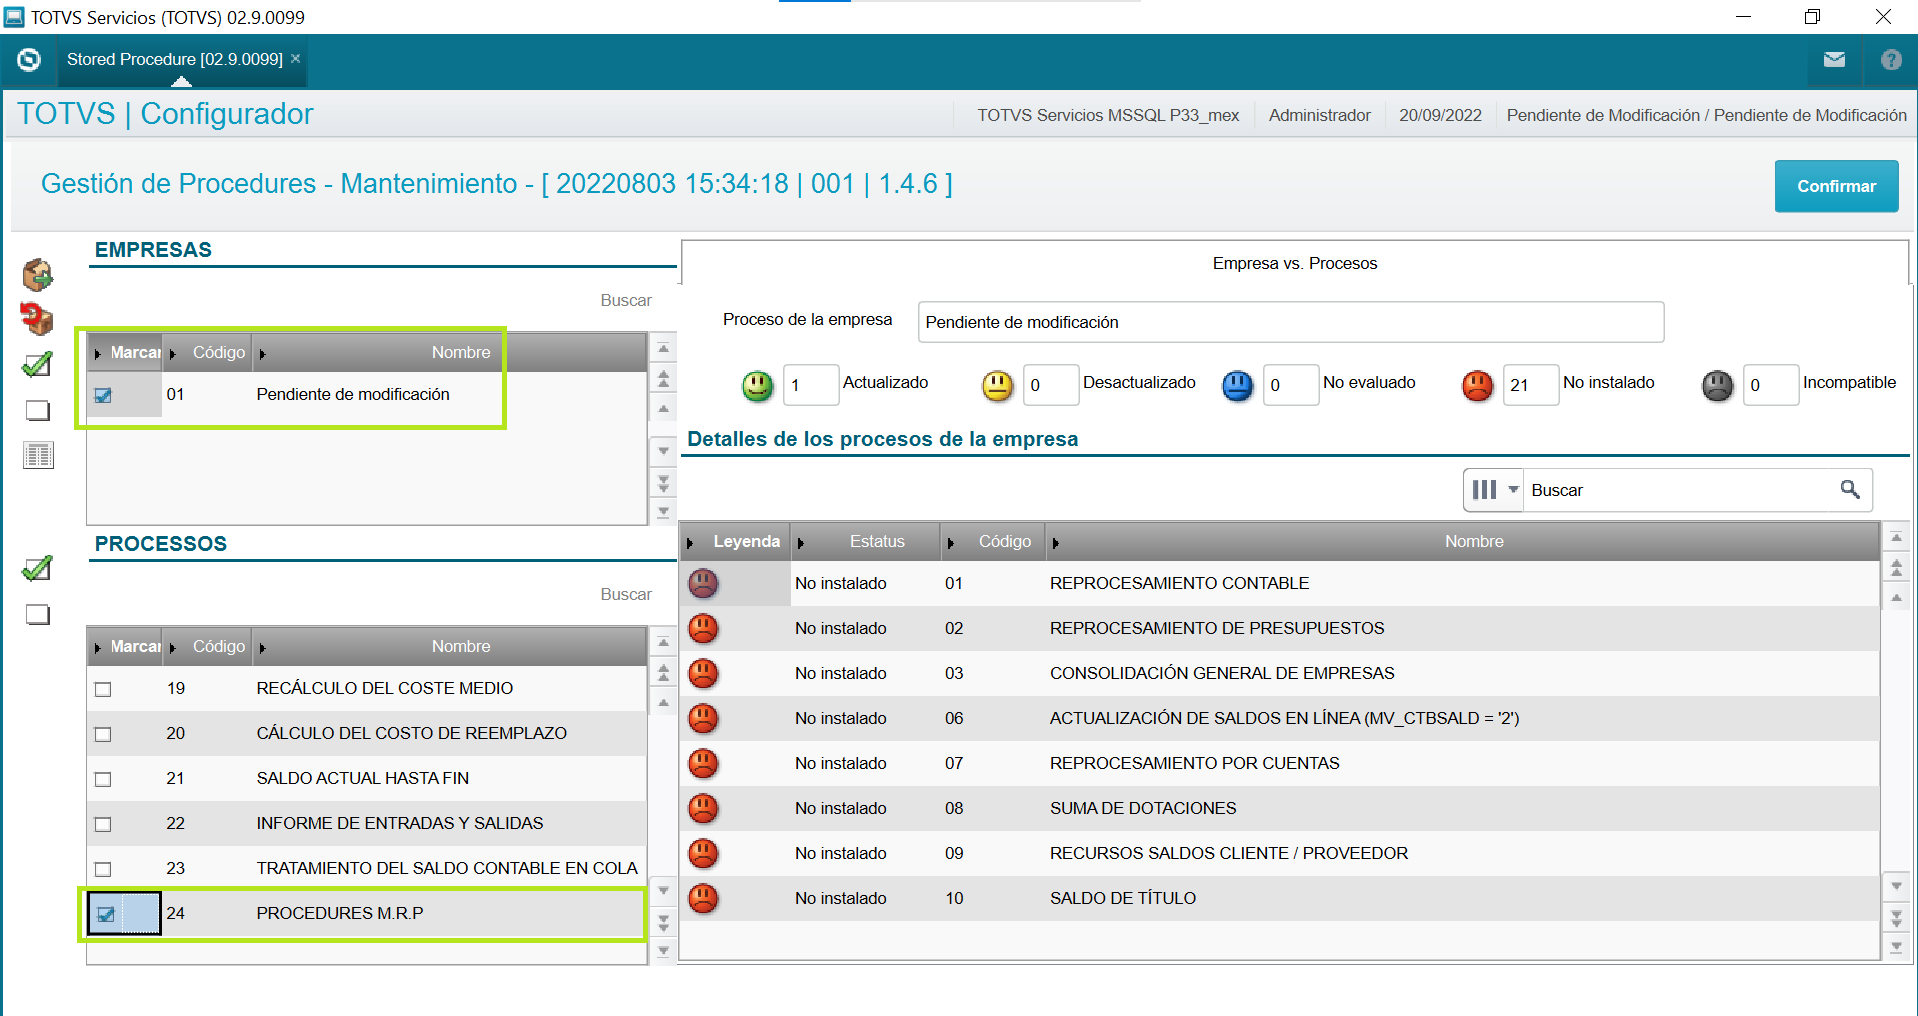Unmark all companies with the empty box icon

coord(38,410)
